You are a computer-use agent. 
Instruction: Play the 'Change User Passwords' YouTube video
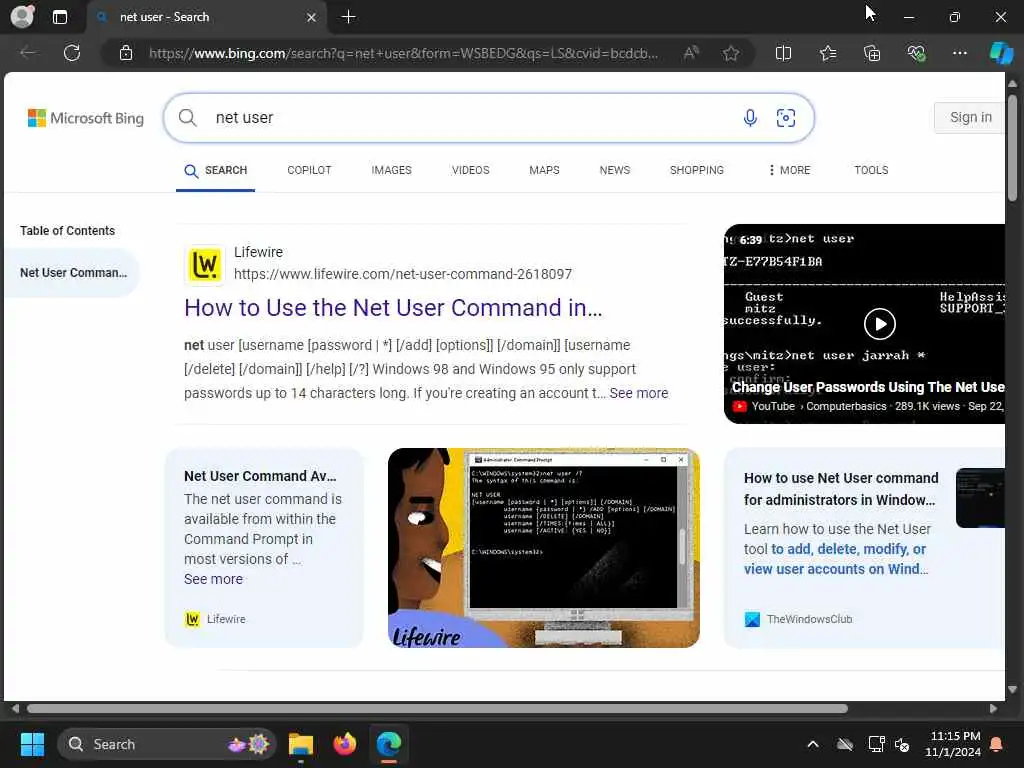879,323
